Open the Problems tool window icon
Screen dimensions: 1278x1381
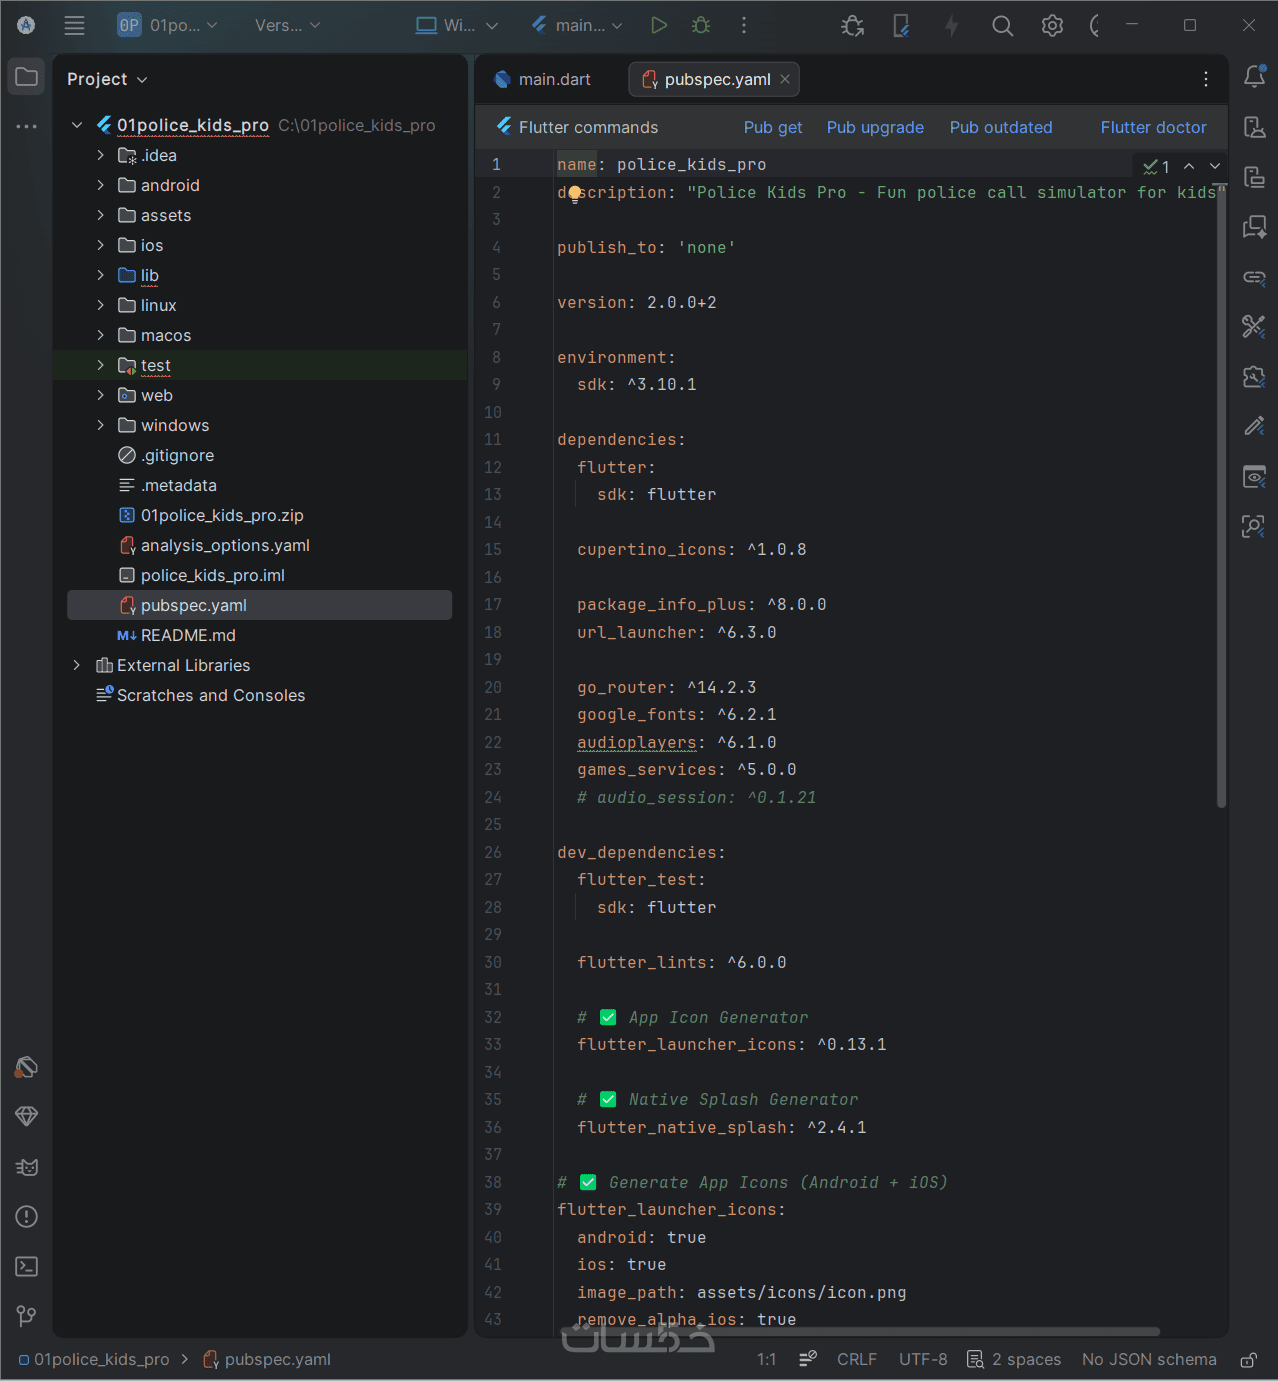pos(27,1216)
